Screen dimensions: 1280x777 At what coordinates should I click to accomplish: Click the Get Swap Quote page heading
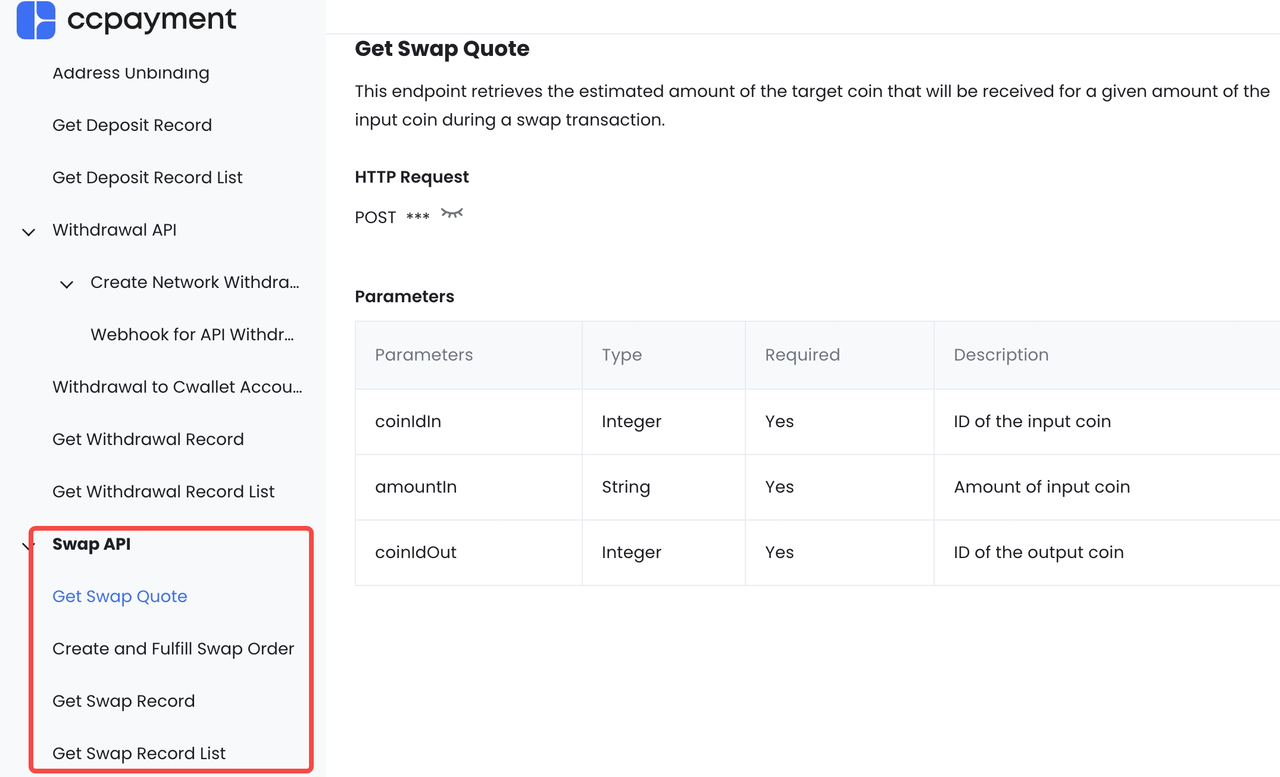tap(442, 49)
